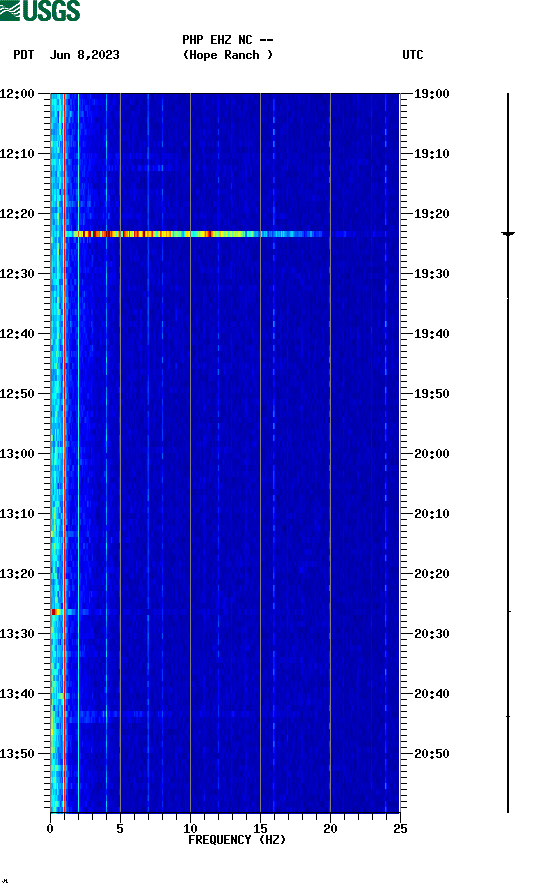Click the 12:50 PDT time label

click(x=18, y=394)
